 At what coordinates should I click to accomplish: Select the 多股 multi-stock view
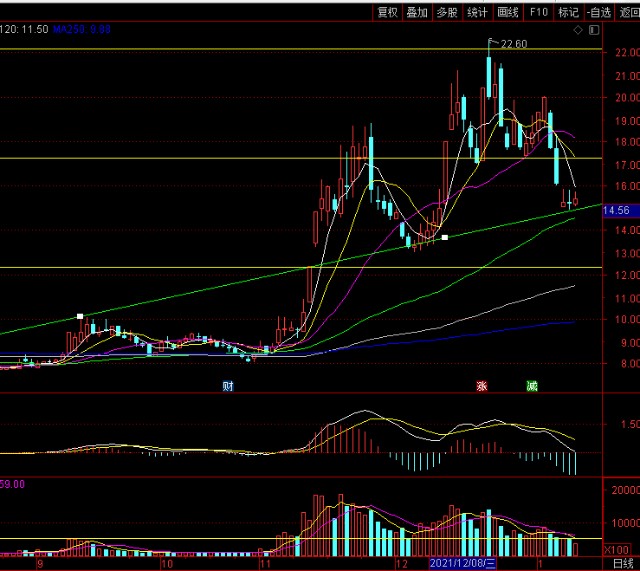447,12
